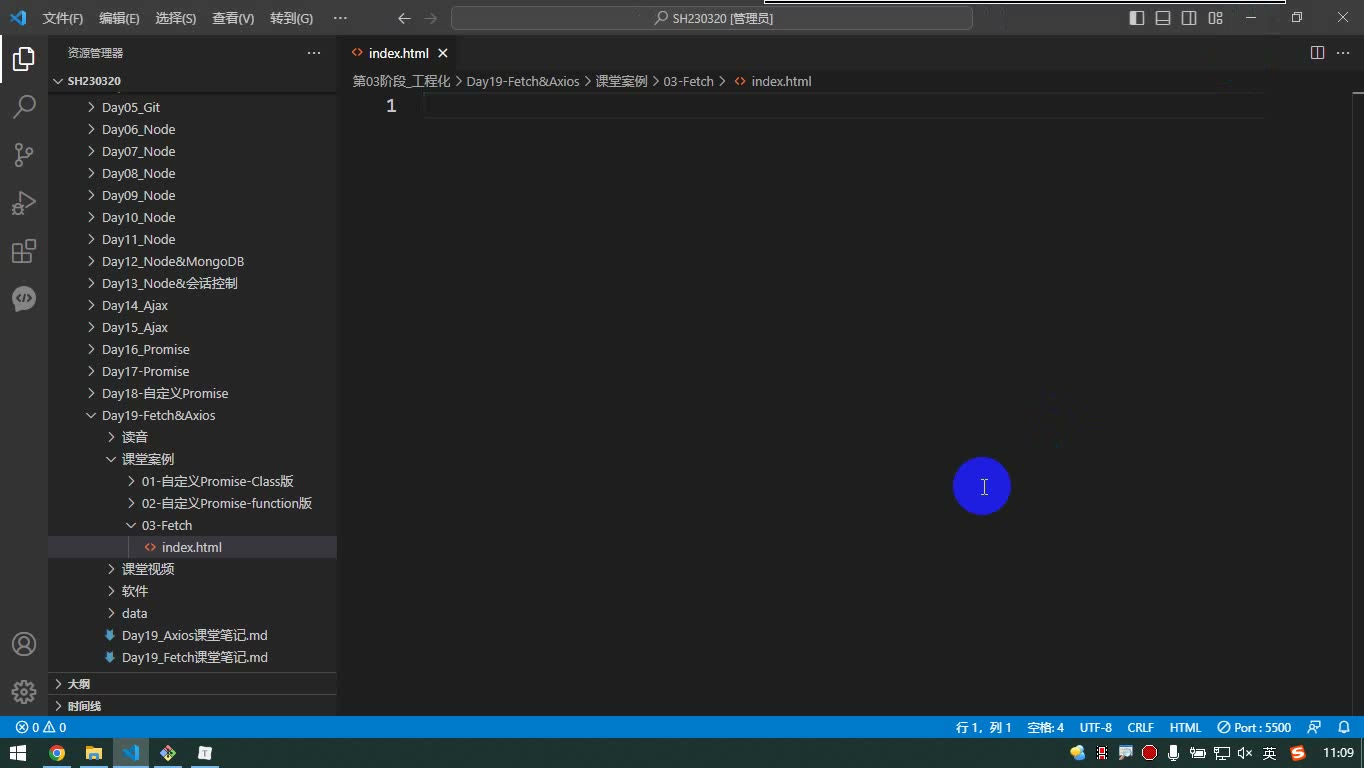1364x768 pixels.
Task: Open the Run and Debug view
Action: 24,203
